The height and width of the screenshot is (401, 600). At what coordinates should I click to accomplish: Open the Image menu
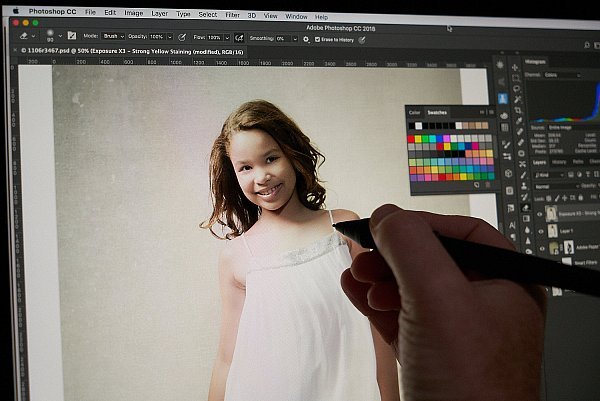coord(134,13)
